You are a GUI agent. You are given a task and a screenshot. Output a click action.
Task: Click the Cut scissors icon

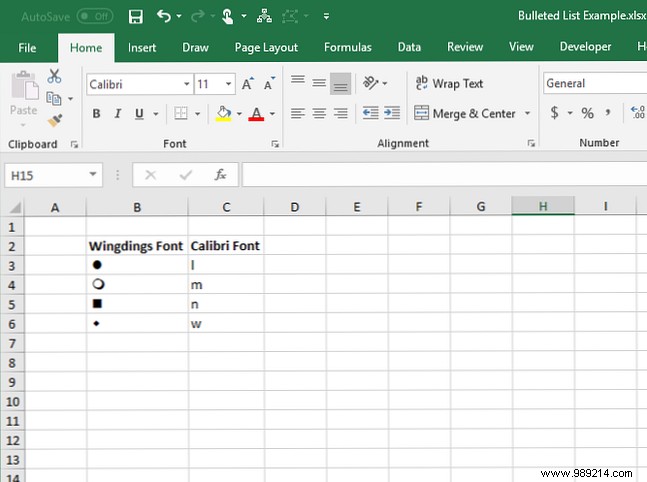[54, 76]
